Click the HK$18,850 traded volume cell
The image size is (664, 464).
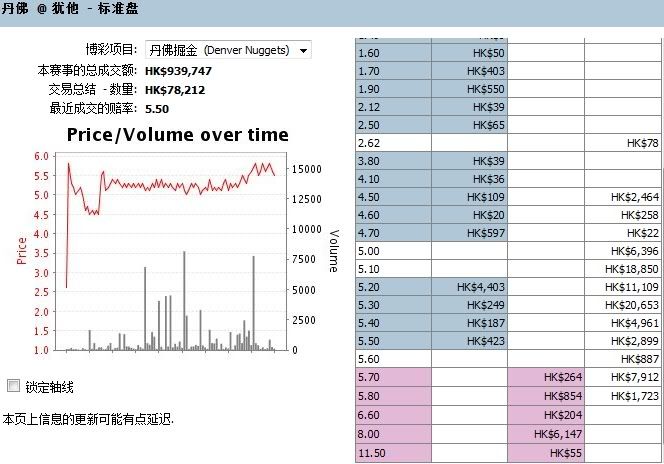pos(627,269)
